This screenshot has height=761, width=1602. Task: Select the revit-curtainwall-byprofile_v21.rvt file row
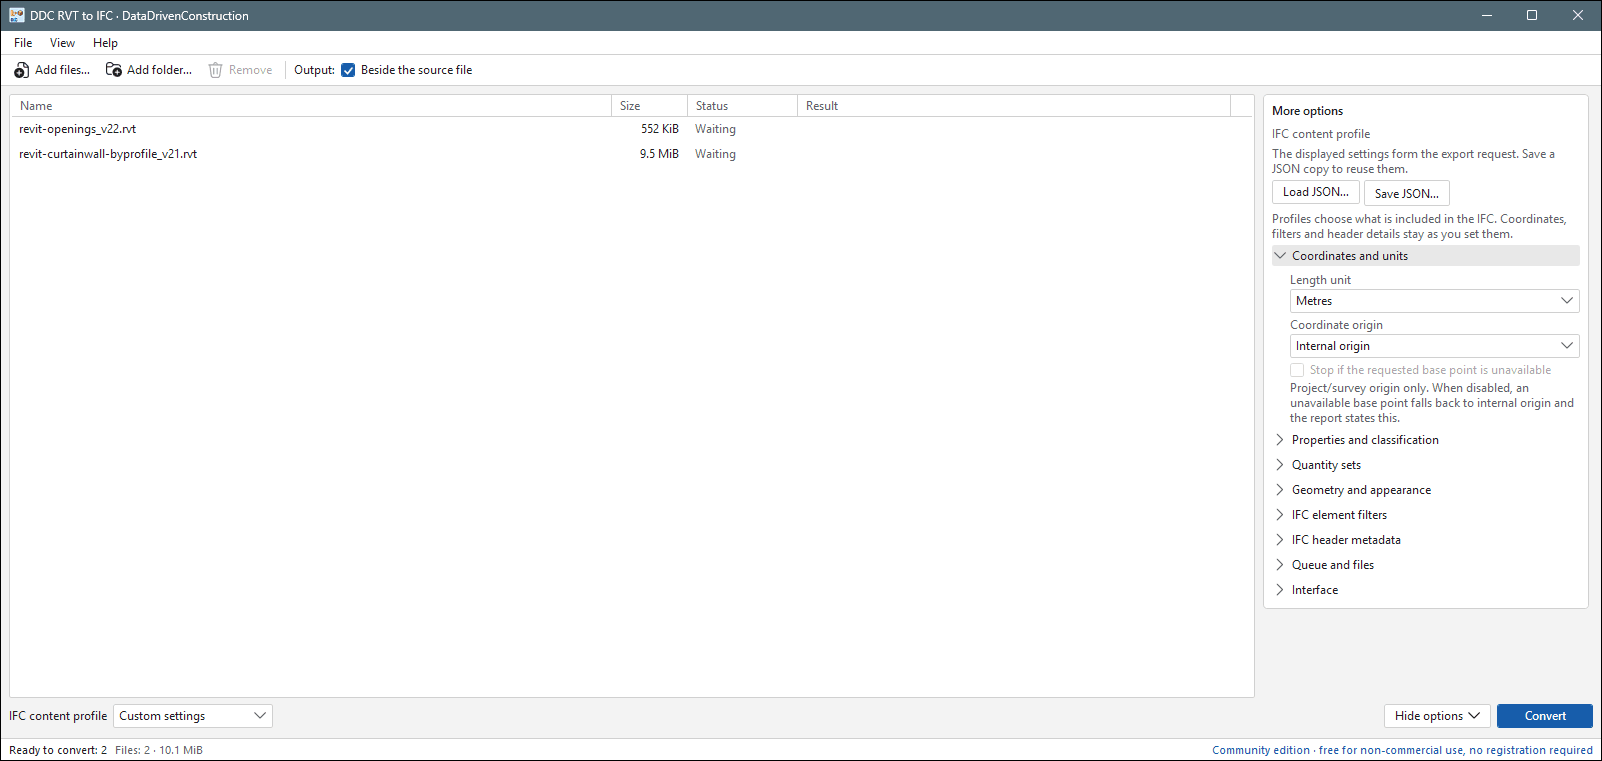coord(630,154)
